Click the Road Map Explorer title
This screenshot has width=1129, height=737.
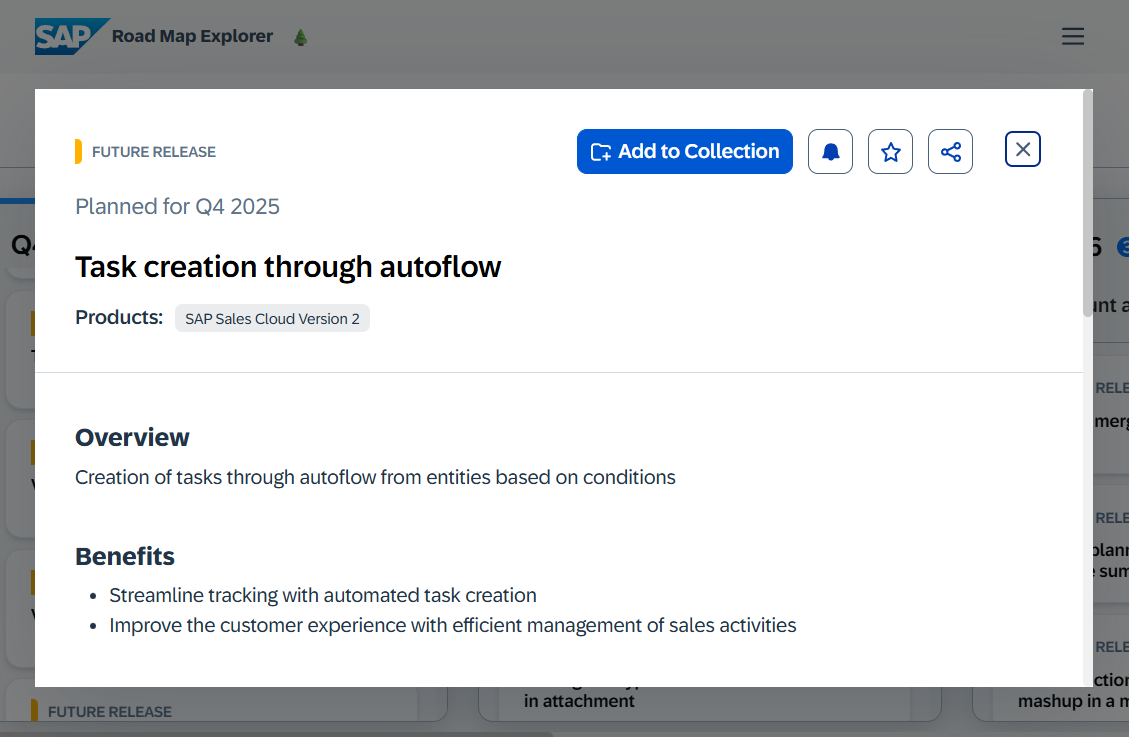[x=192, y=37]
